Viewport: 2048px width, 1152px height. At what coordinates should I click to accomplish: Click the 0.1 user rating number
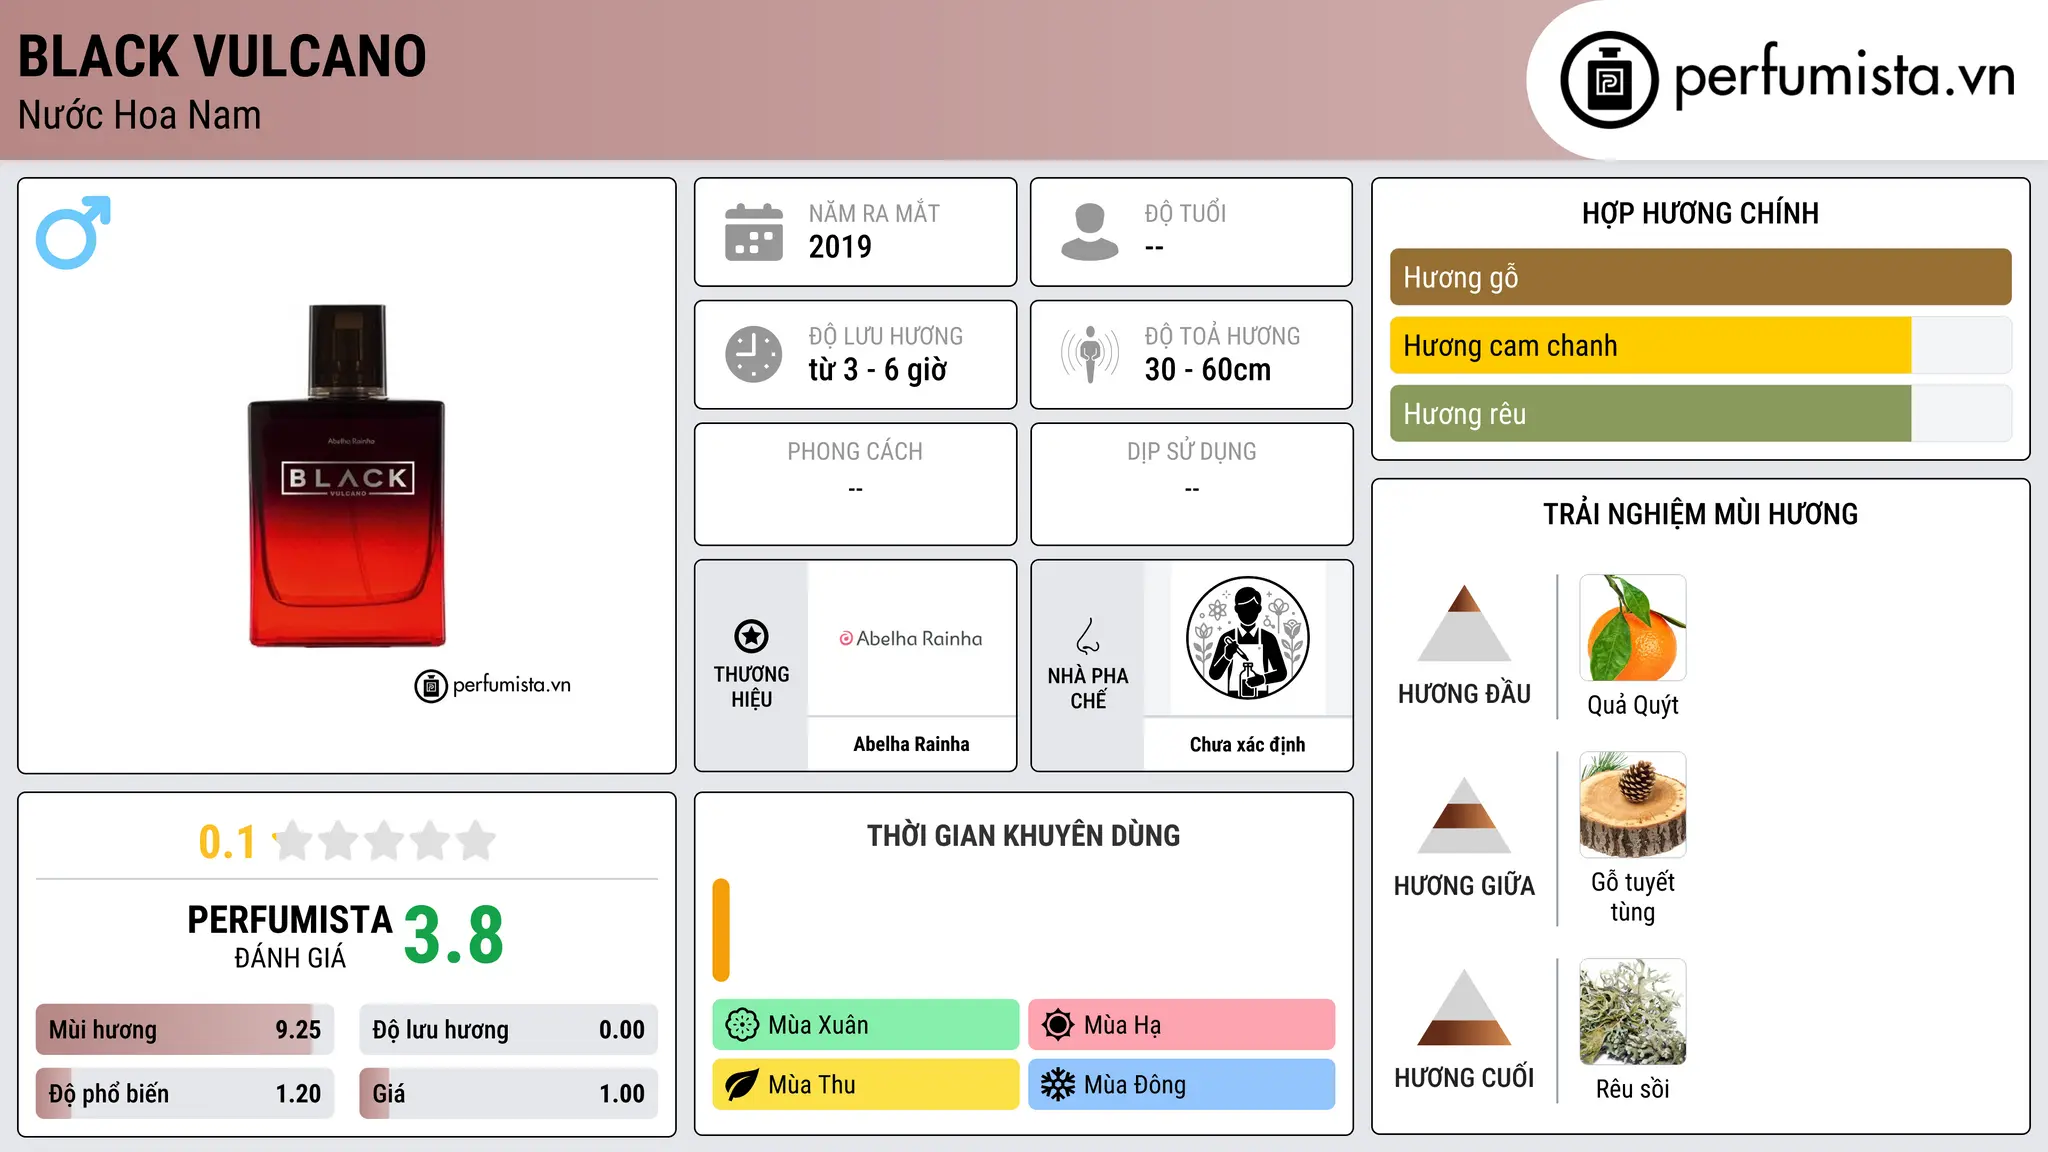click(227, 842)
